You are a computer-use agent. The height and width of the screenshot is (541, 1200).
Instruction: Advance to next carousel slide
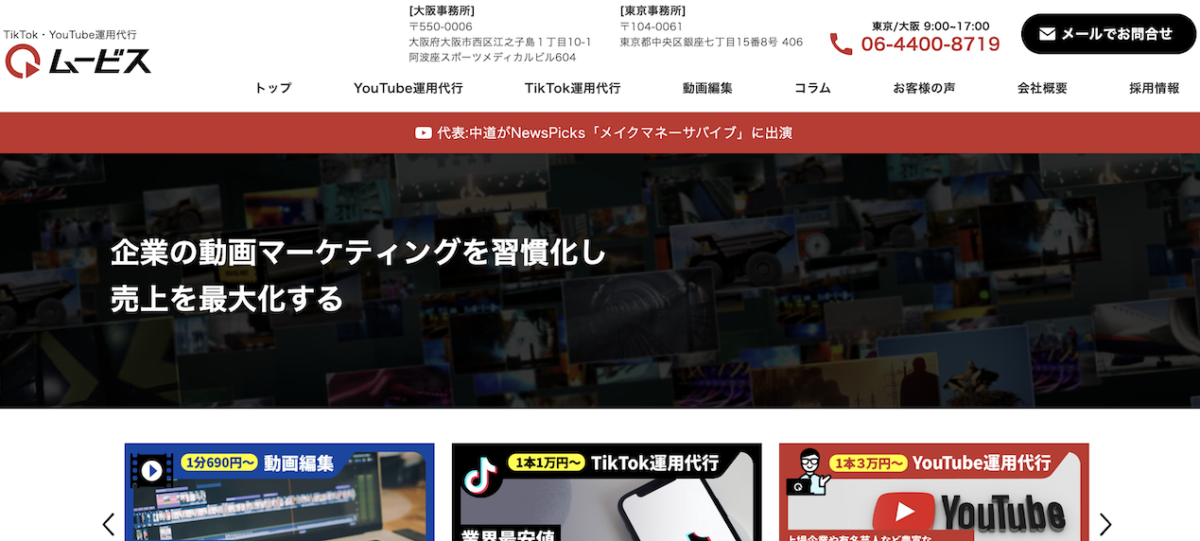pyautogui.click(x=1105, y=524)
